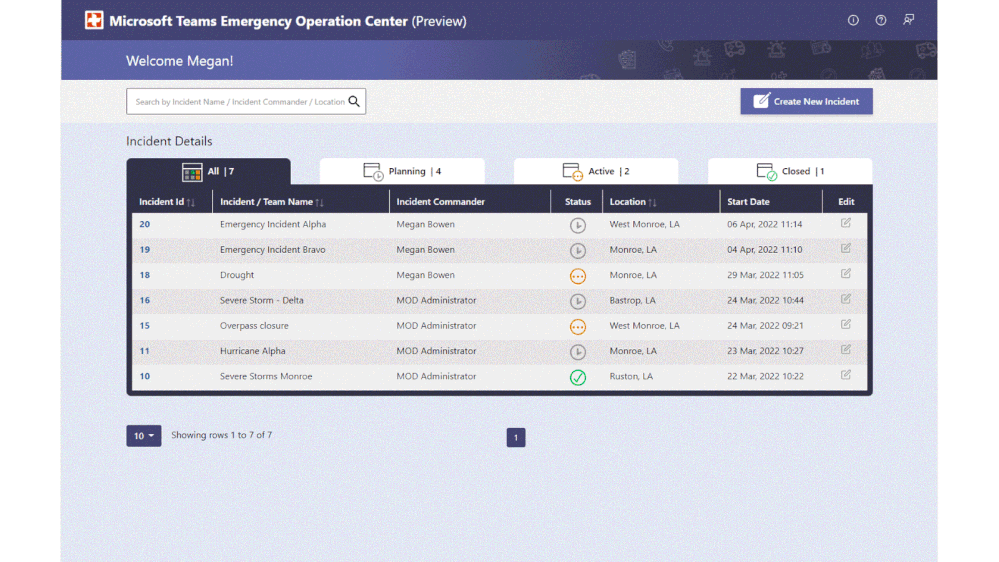Click the Emergency Operation Center app logo
The width and height of the screenshot is (999, 562).
point(94,20)
